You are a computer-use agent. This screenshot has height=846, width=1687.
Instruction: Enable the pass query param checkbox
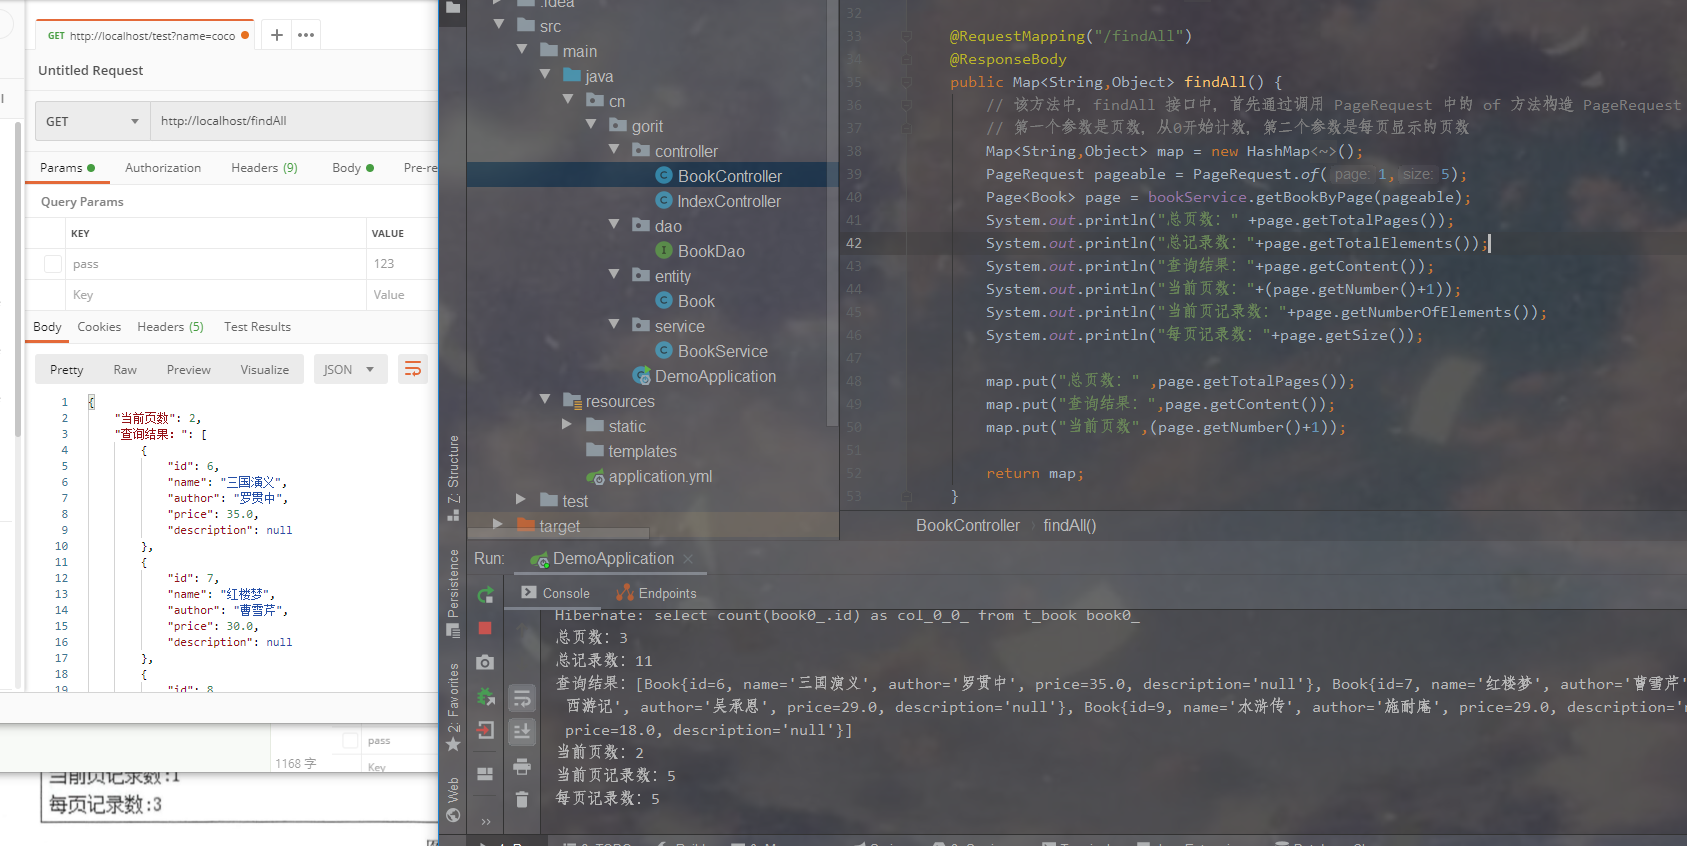(x=53, y=264)
